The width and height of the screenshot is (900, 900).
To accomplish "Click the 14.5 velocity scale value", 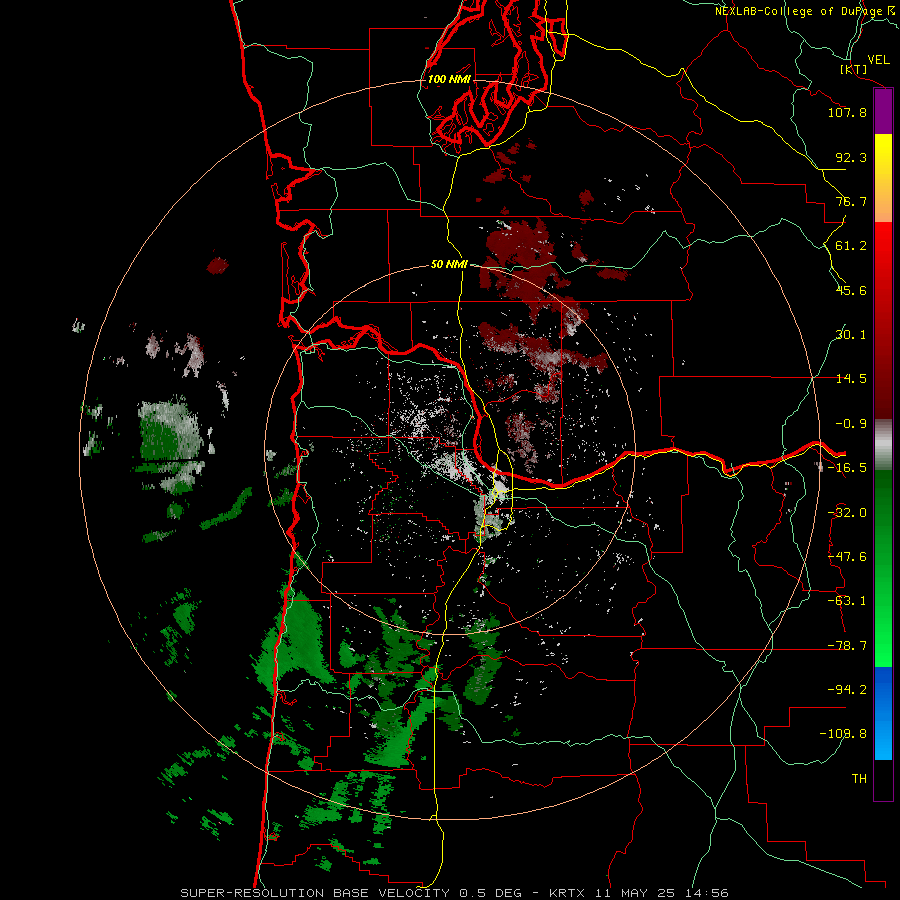I will [x=851, y=379].
